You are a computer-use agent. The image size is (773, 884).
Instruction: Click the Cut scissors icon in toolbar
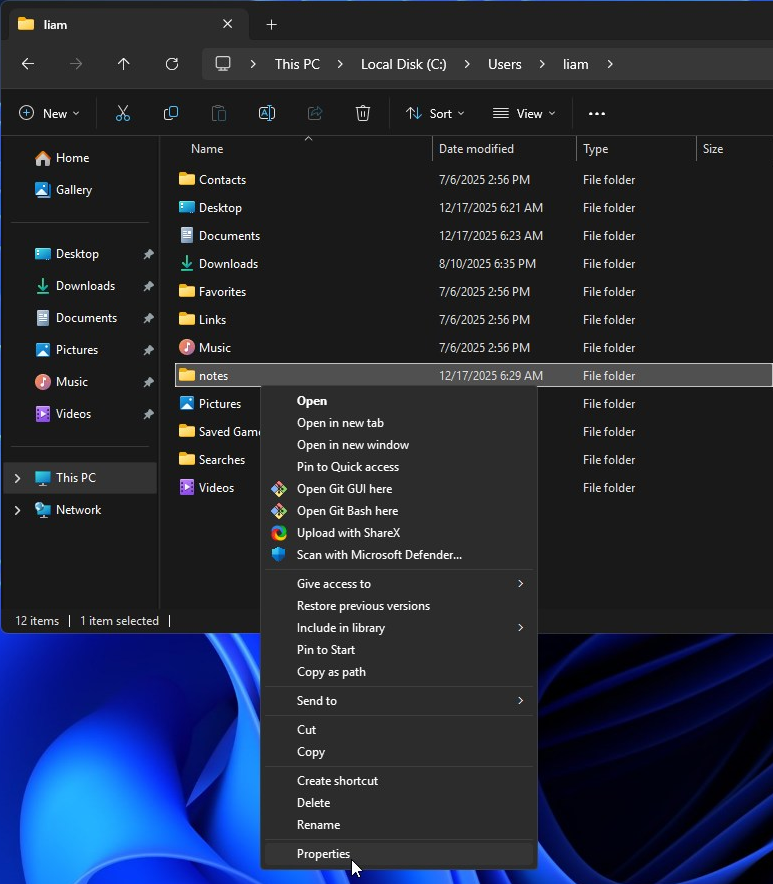pos(123,114)
